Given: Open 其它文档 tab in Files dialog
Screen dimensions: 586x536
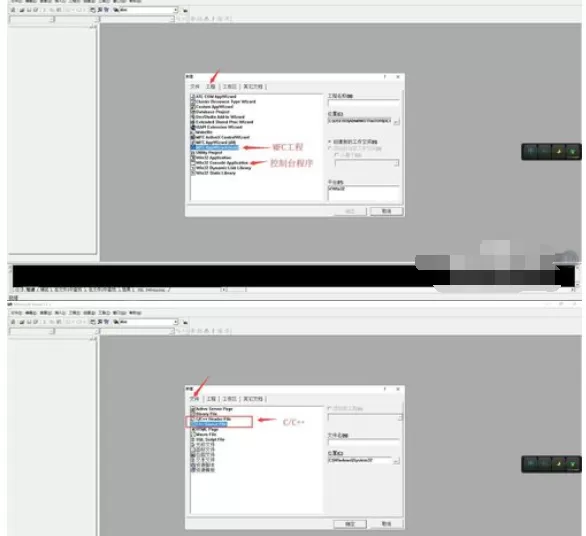Looking at the screenshot, I should click(253, 399).
